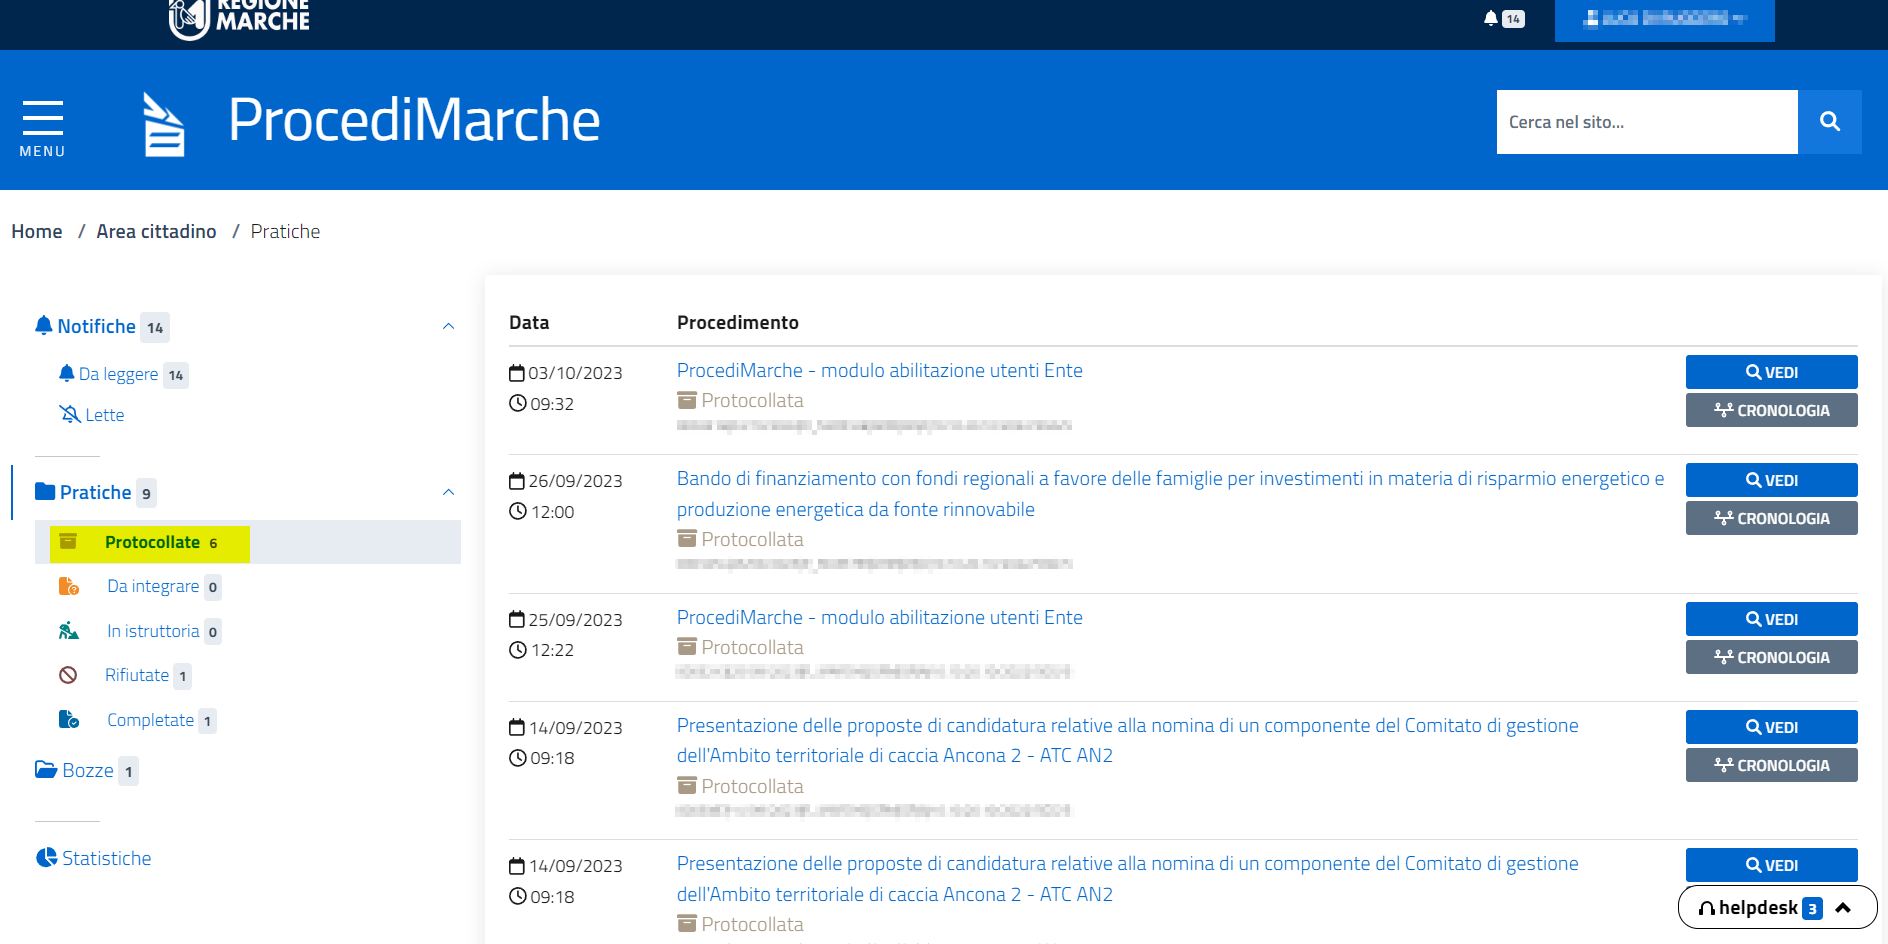Open ProcediMarche modulo link dated 25/09/2023

880,617
